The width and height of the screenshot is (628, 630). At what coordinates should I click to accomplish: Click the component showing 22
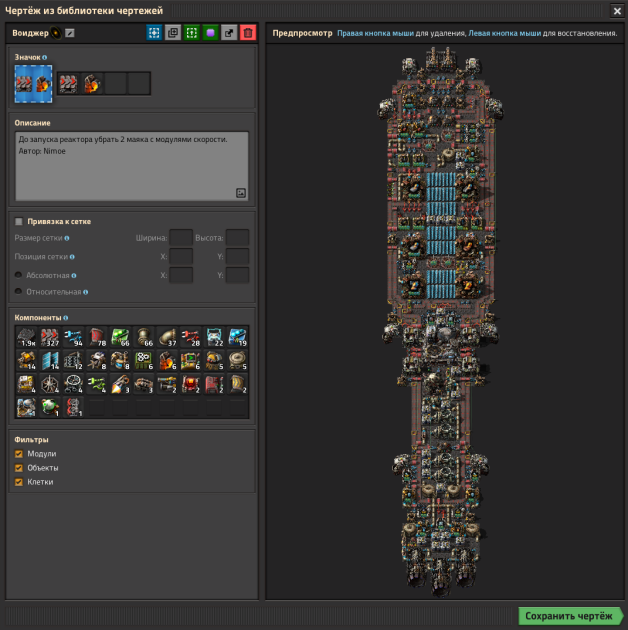pos(214,337)
